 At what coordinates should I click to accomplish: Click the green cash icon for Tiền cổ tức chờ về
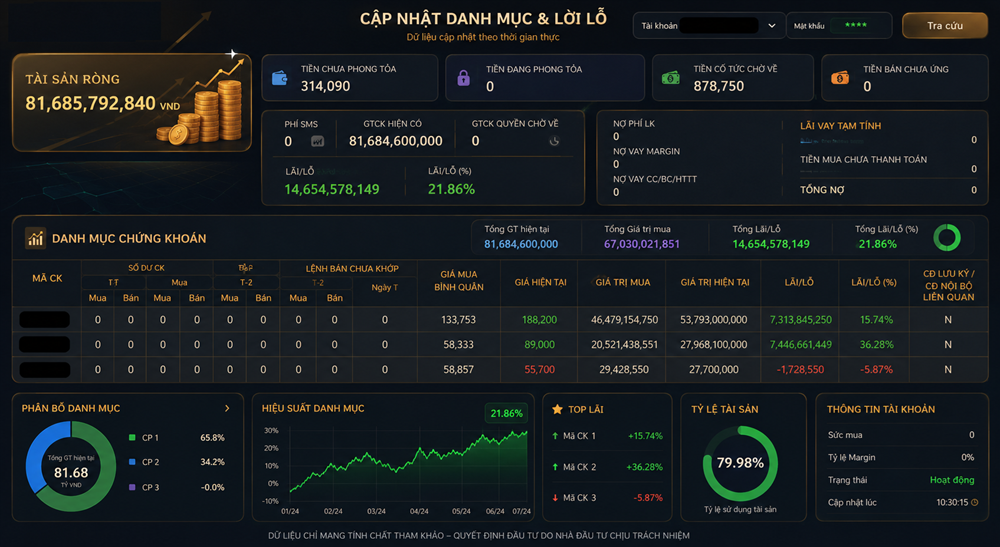tap(670, 78)
